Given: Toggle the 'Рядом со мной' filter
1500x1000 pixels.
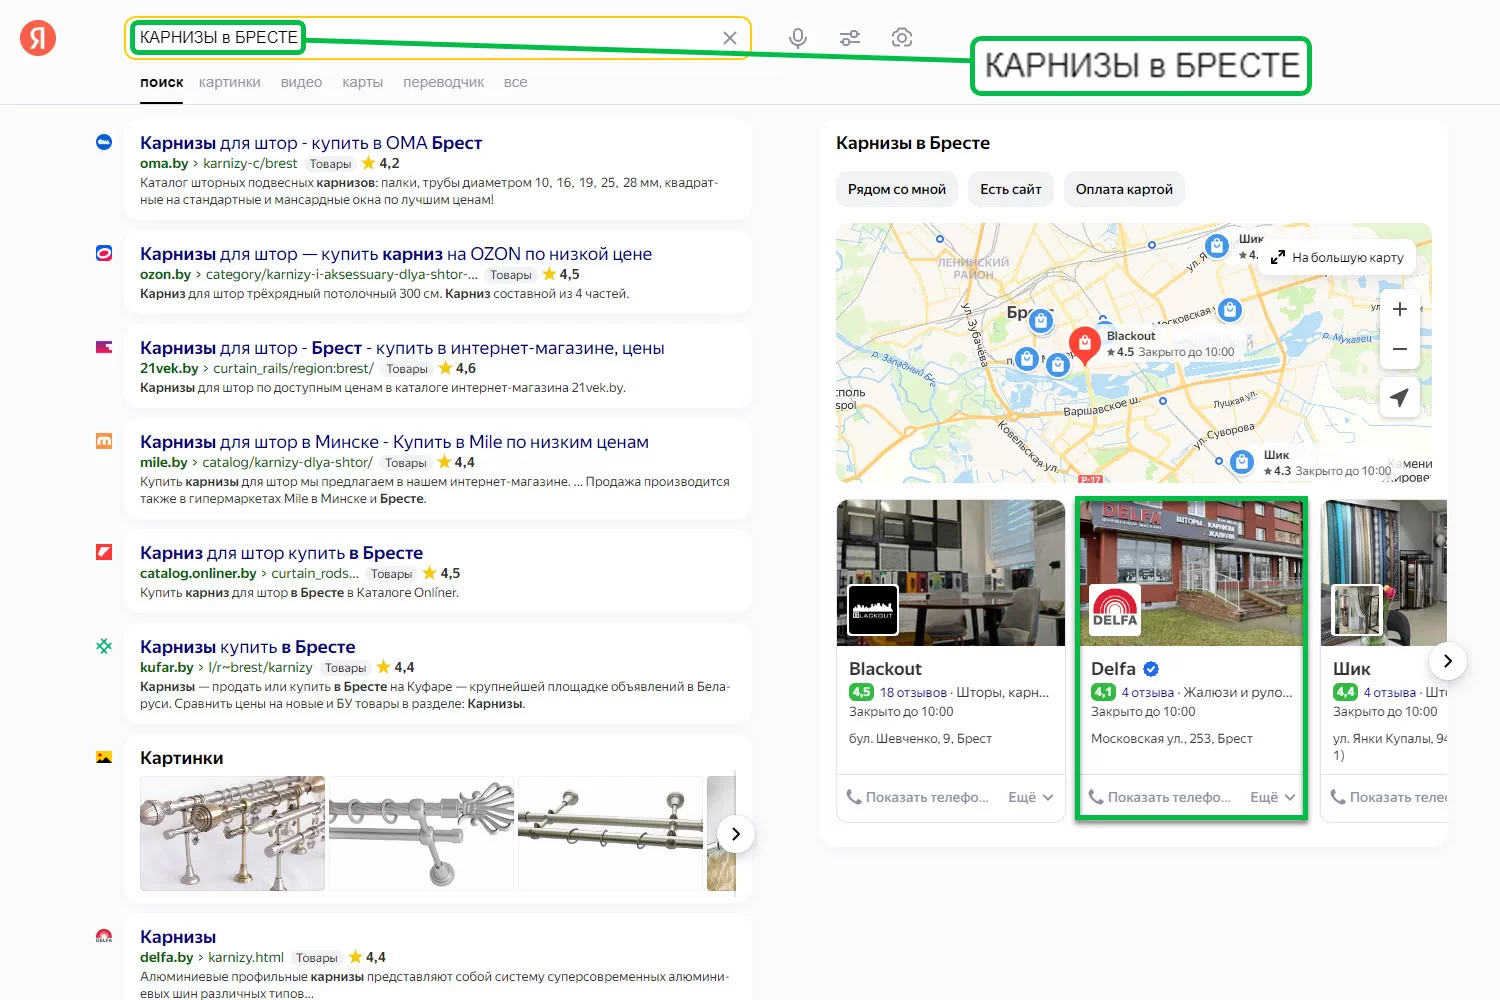Looking at the screenshot, I should tap(896, 189).
